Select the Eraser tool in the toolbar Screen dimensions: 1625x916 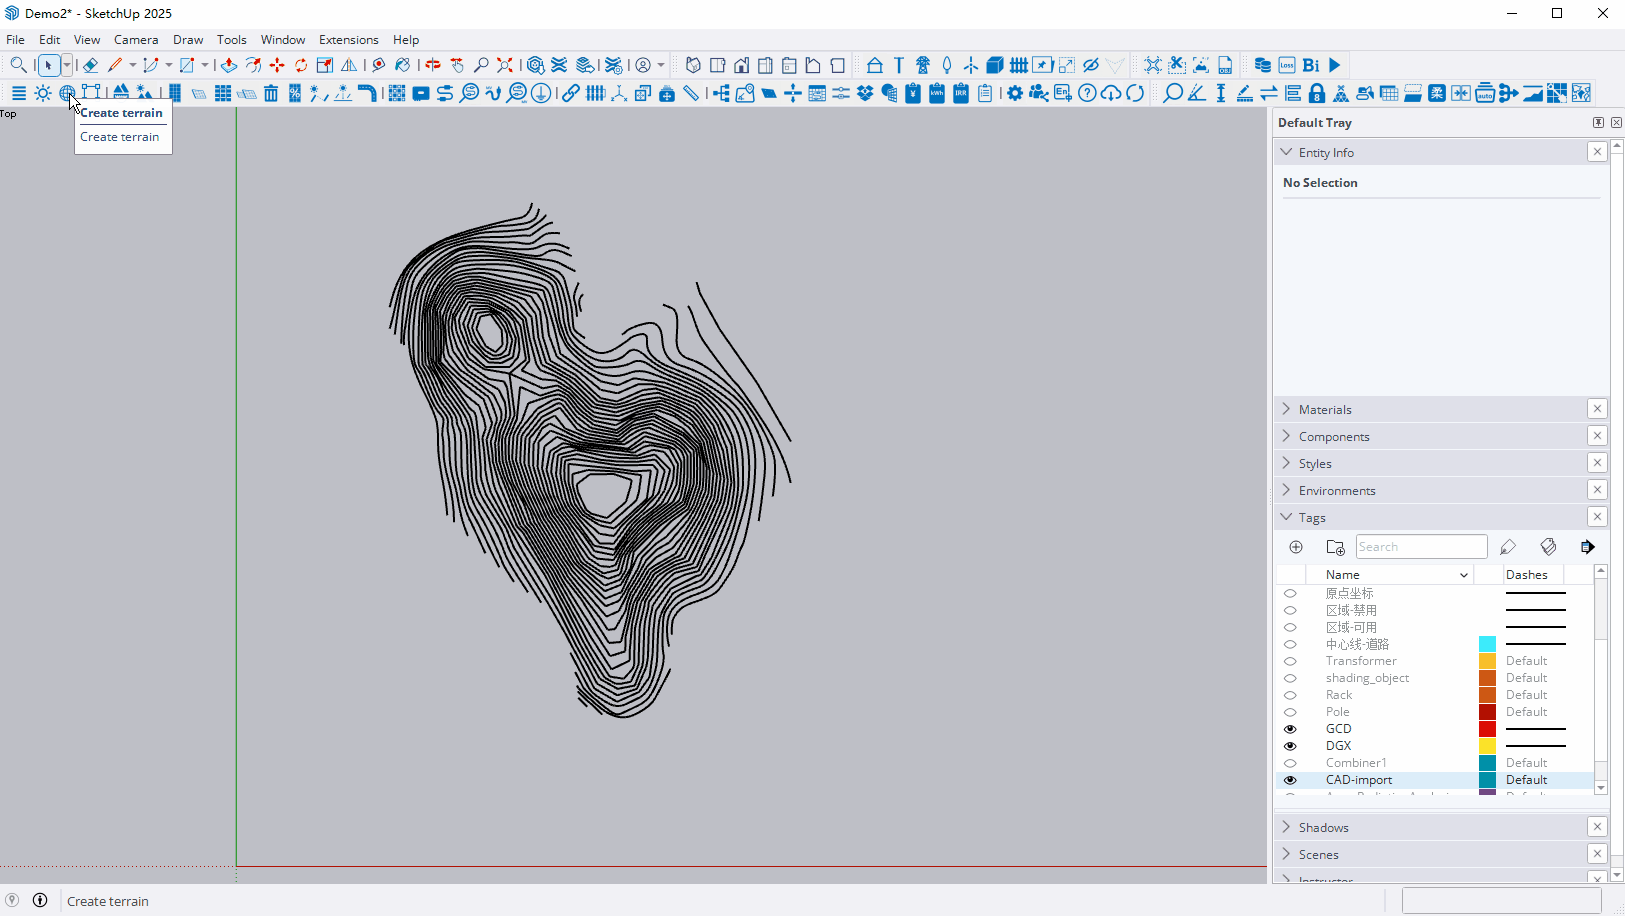coord(90,65)
